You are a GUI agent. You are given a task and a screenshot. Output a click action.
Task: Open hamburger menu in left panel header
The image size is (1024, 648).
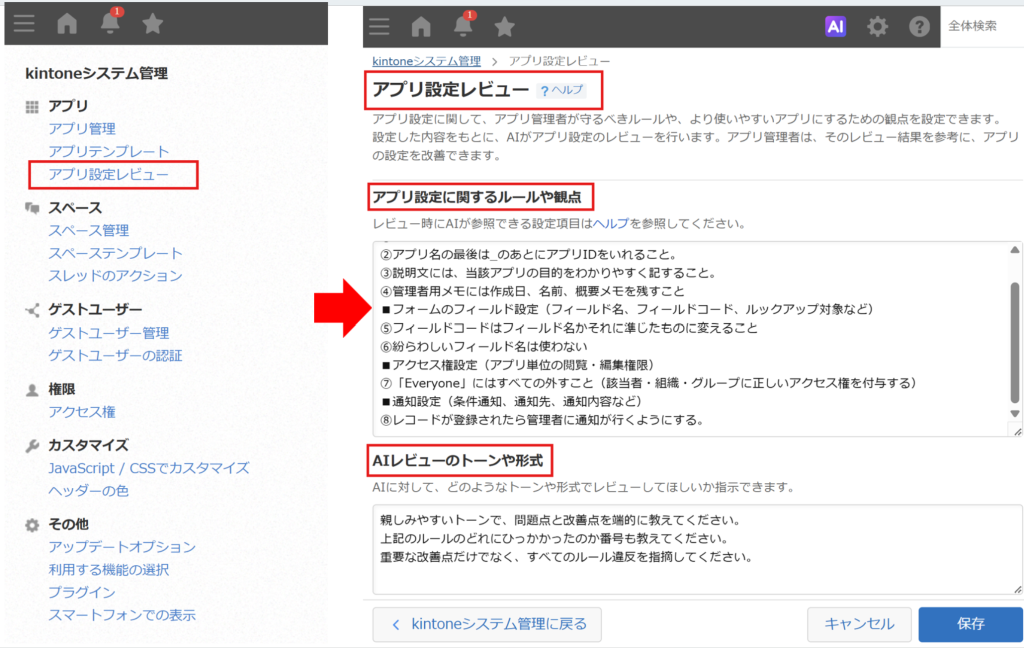click(x=24, y=24)
